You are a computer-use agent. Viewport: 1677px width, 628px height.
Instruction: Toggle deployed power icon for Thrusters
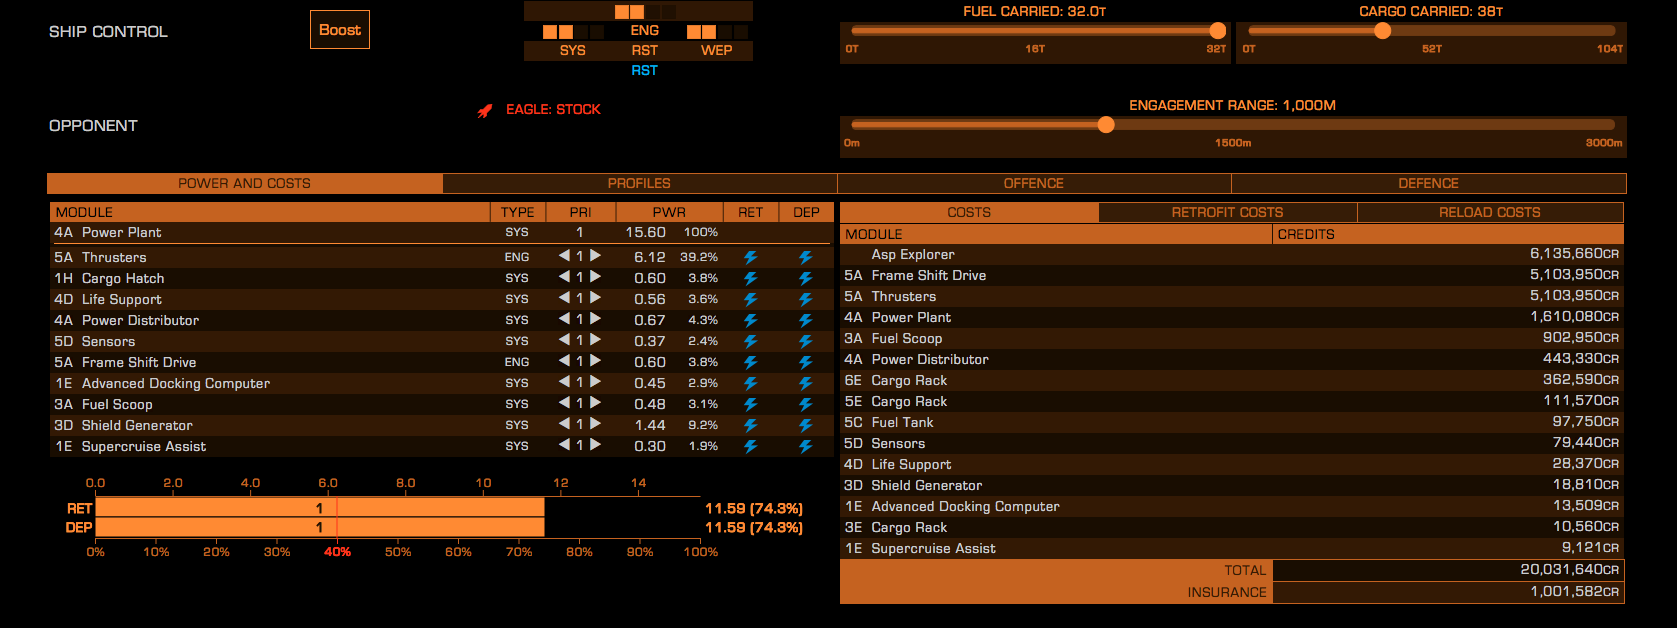[x=805, y=257]
